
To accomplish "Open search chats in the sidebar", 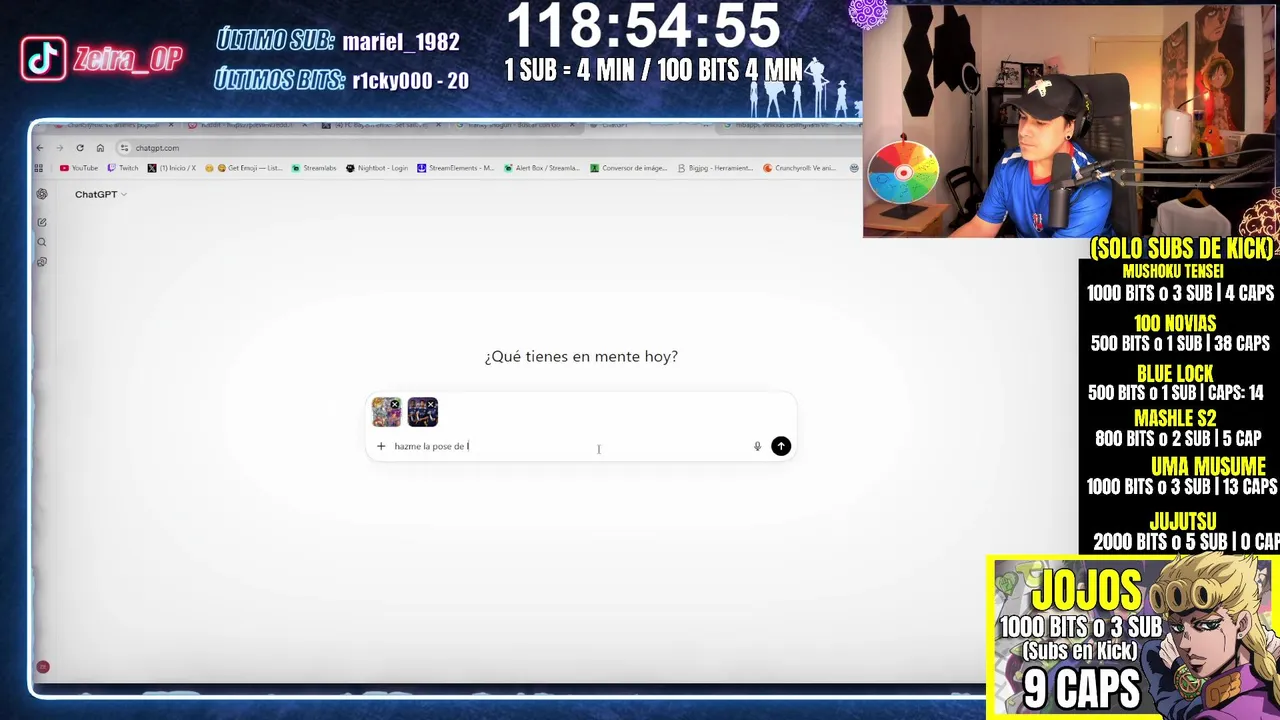I will point(42,242).
